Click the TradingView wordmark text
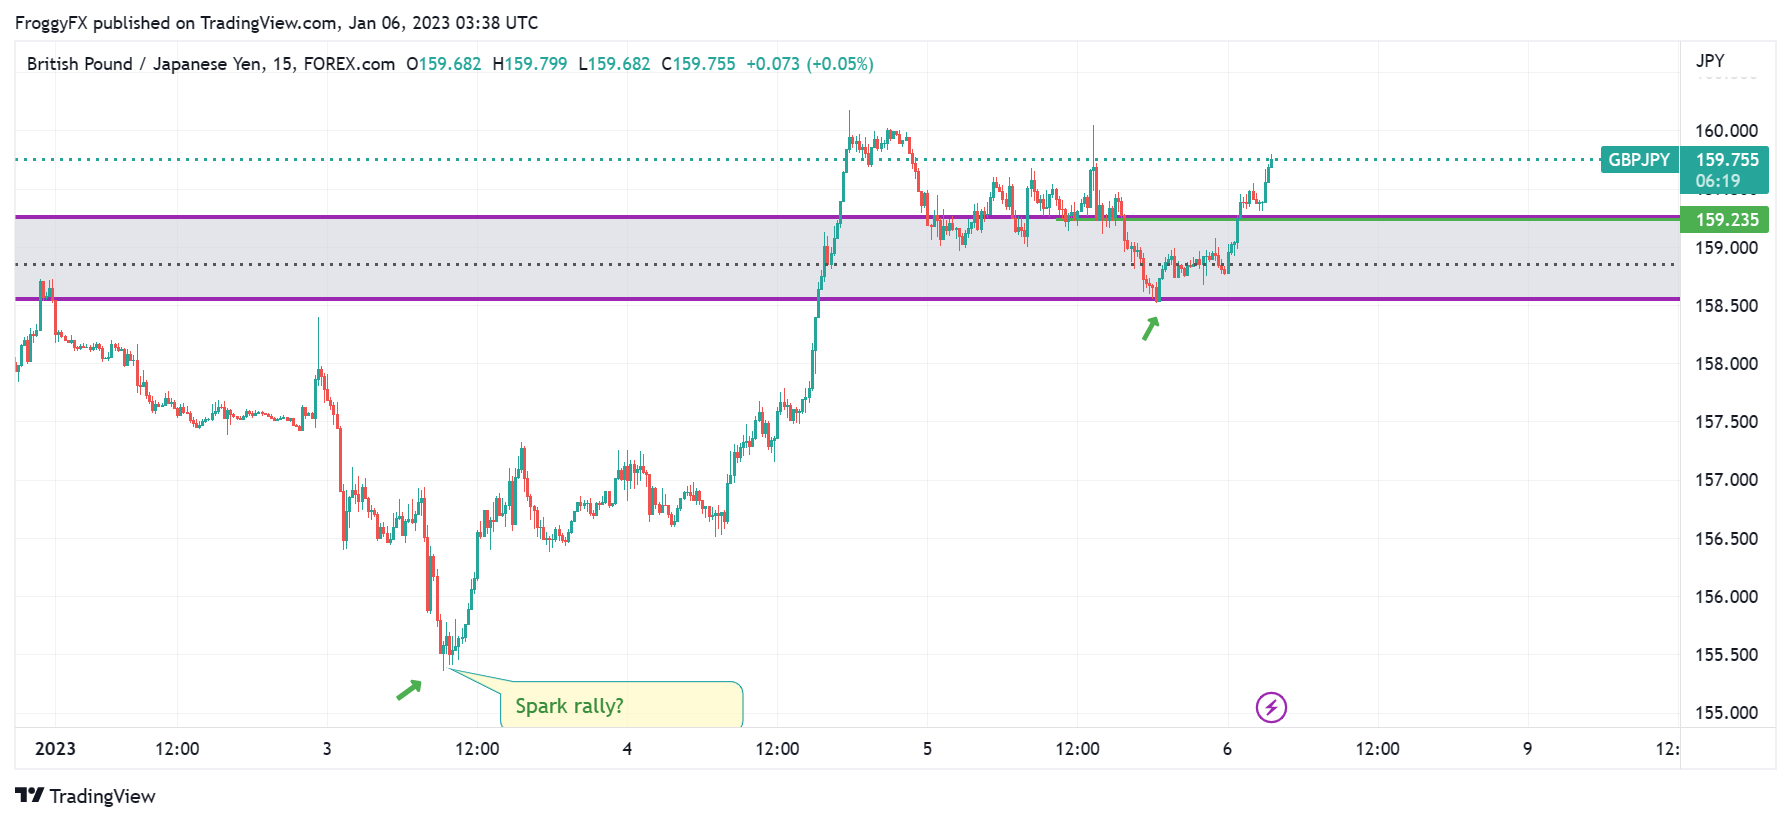 [x=103, y=796]
